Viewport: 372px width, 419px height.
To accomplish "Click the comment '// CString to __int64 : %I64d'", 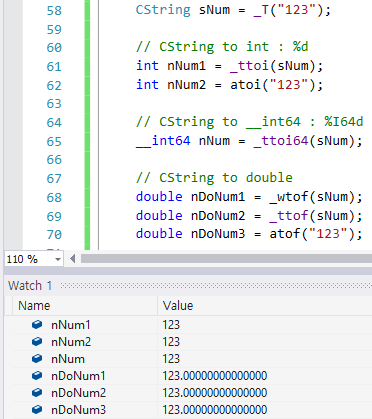I will pos(249,122).
